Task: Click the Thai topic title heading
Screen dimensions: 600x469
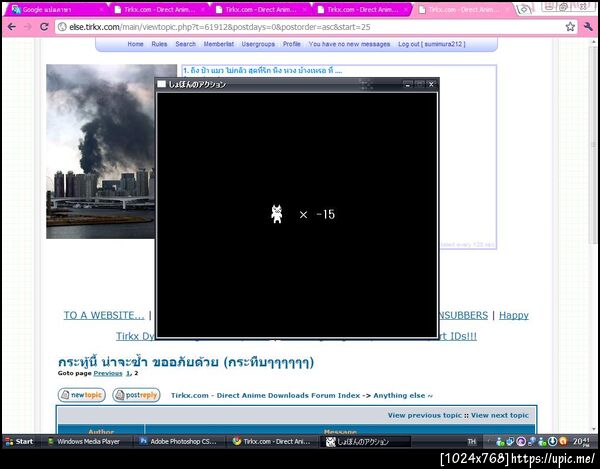Action: point(186,362)
